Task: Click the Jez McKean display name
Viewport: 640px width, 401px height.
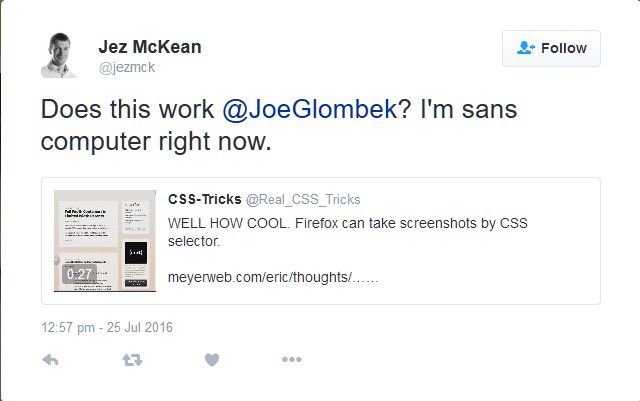Action: pyautogui.click(x=148, y=46)
